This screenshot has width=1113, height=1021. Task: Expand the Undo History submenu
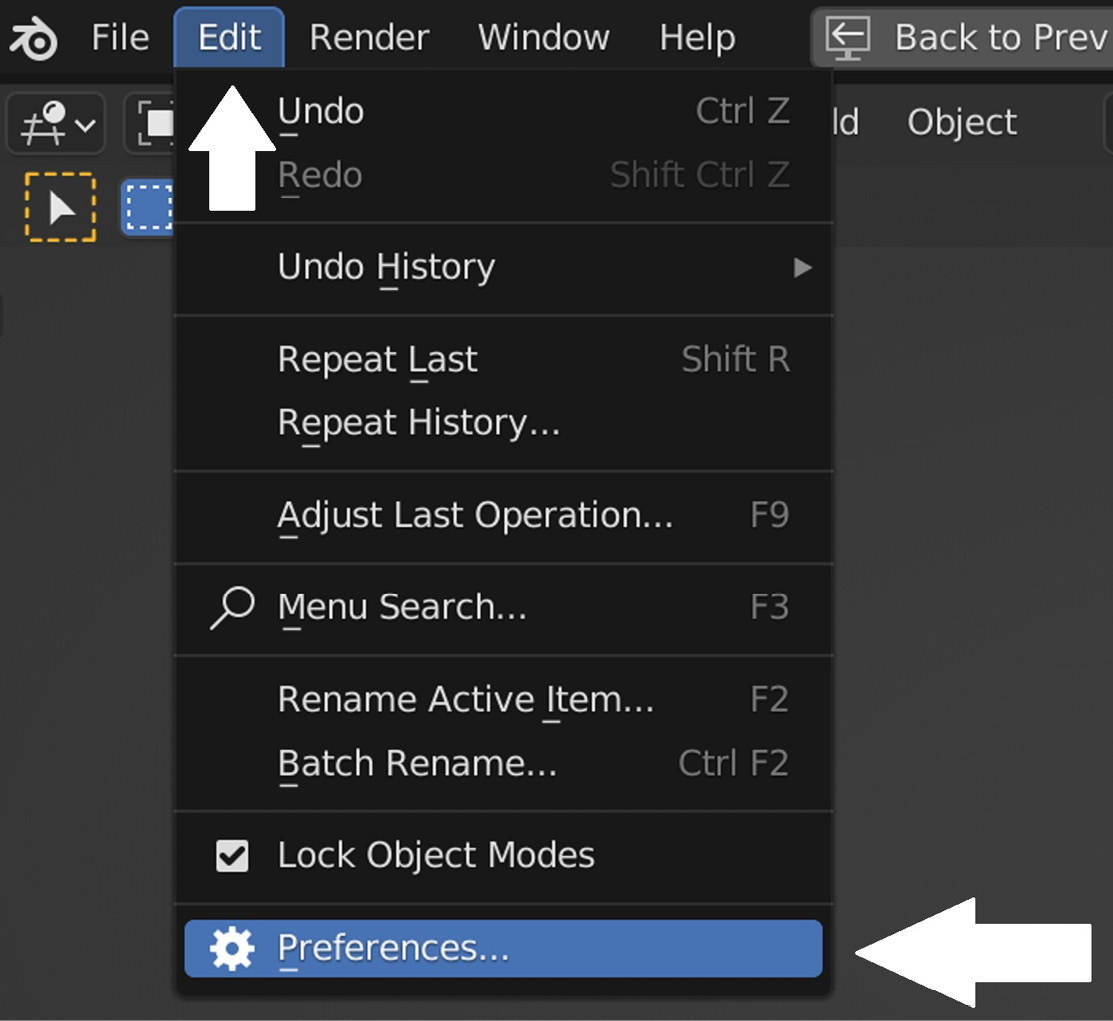504,268
